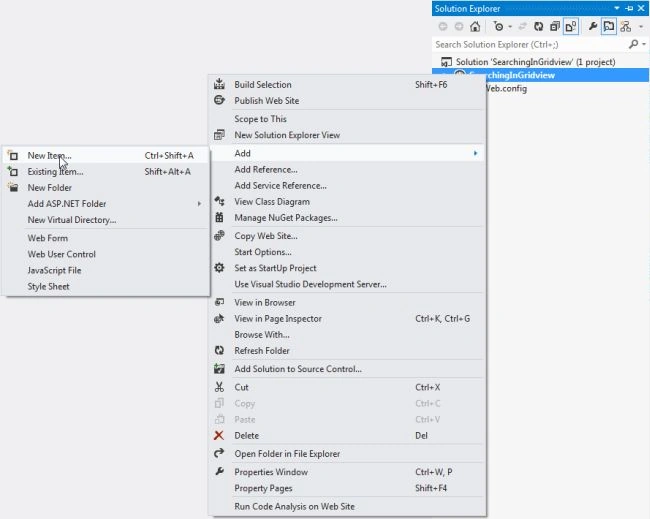The height and width of the screenshot is (519, 650).
Task: Click the Build Selection icon
Action: pos(219,84)
